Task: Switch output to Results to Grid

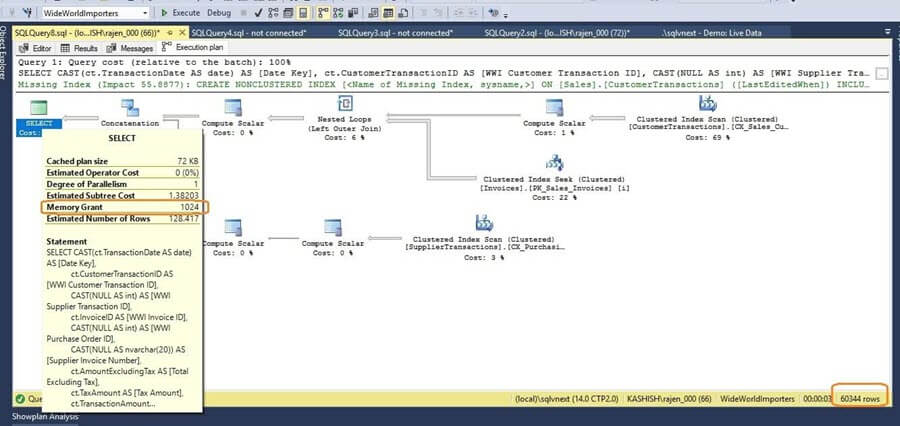Action: coord(388,13)
